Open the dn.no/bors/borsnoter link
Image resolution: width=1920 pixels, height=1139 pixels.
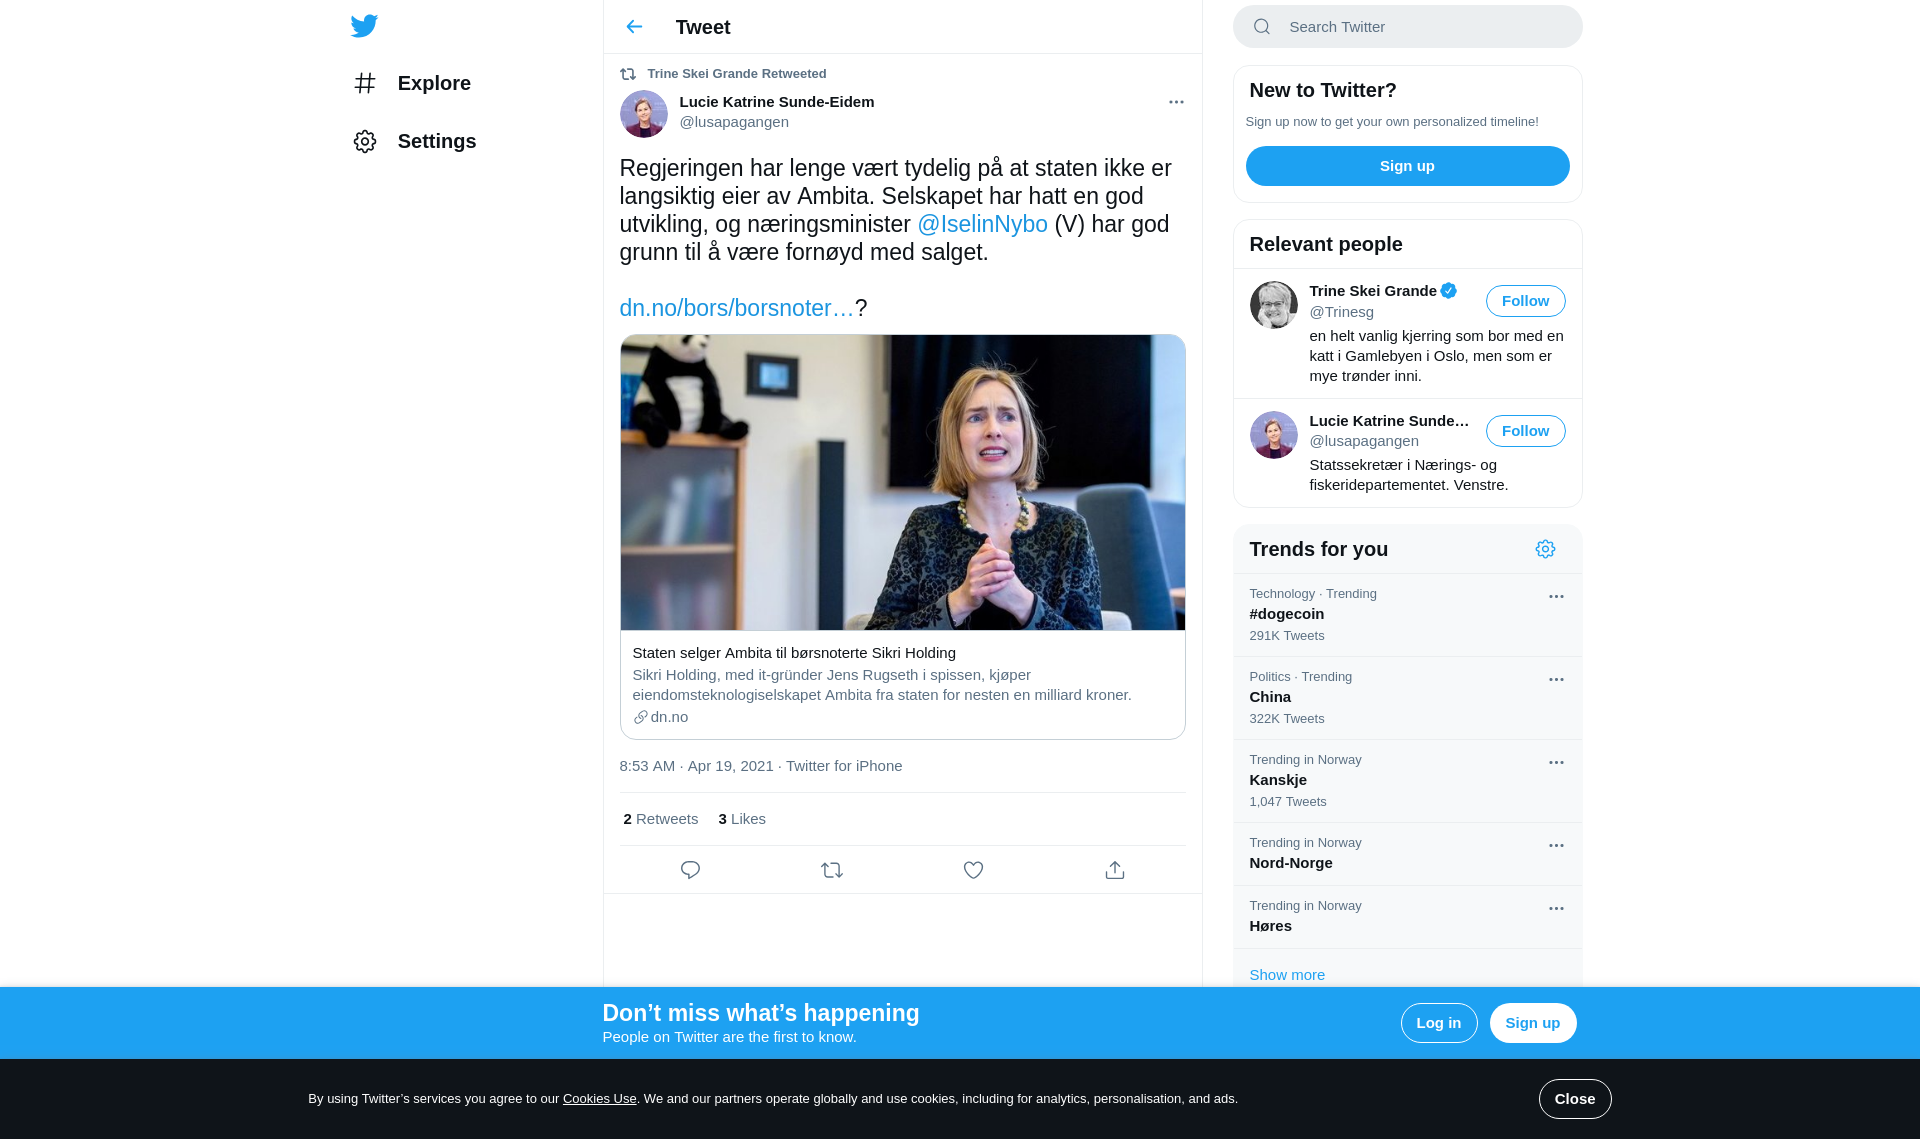click(x=737, y=308)
